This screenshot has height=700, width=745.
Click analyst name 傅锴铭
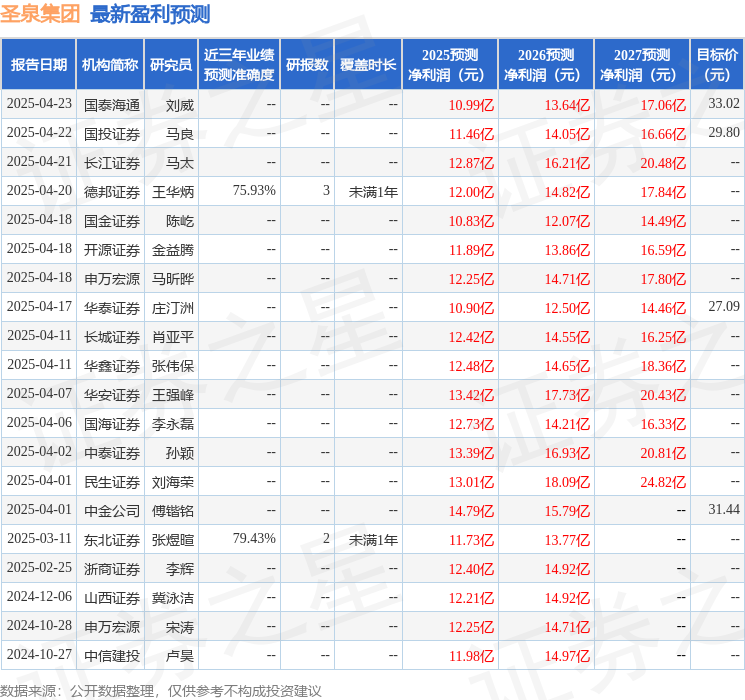173,511
